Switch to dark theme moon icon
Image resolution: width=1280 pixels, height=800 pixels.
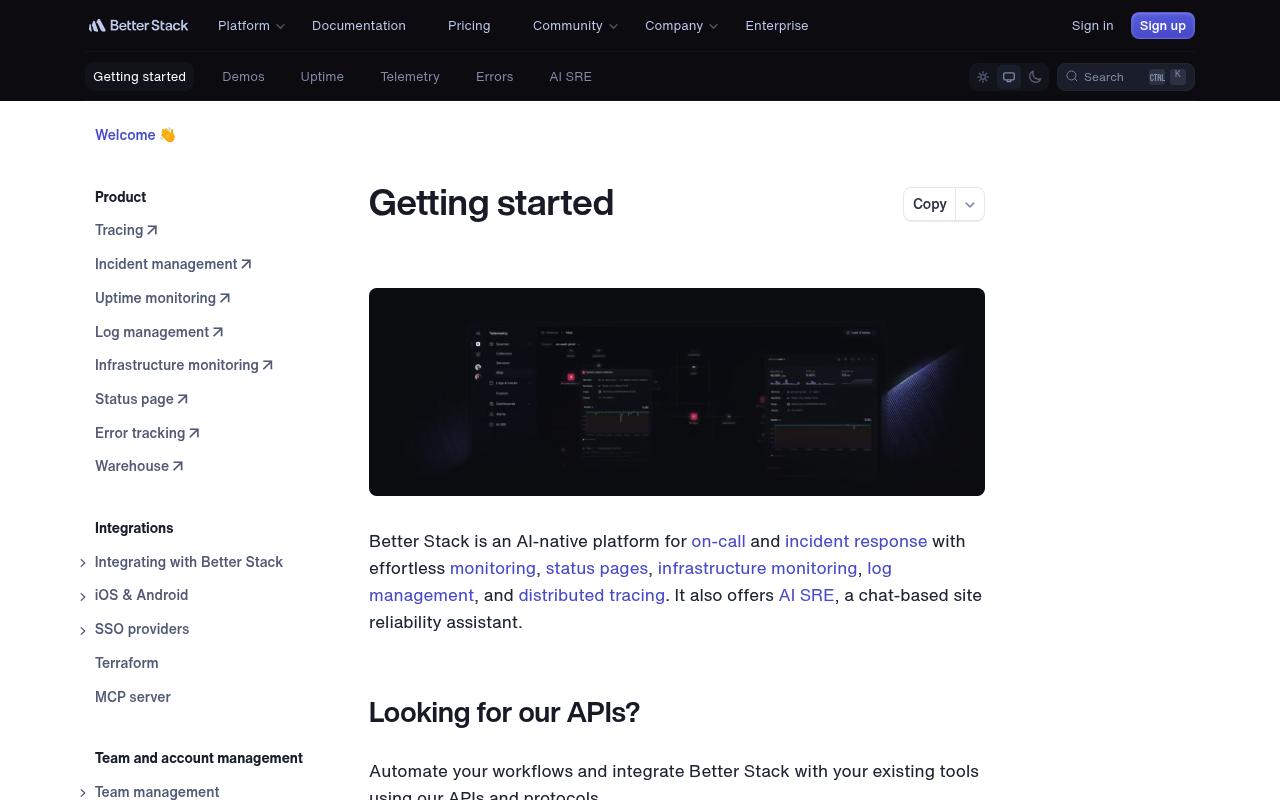pyautogui.click(x=1035, y=77)
